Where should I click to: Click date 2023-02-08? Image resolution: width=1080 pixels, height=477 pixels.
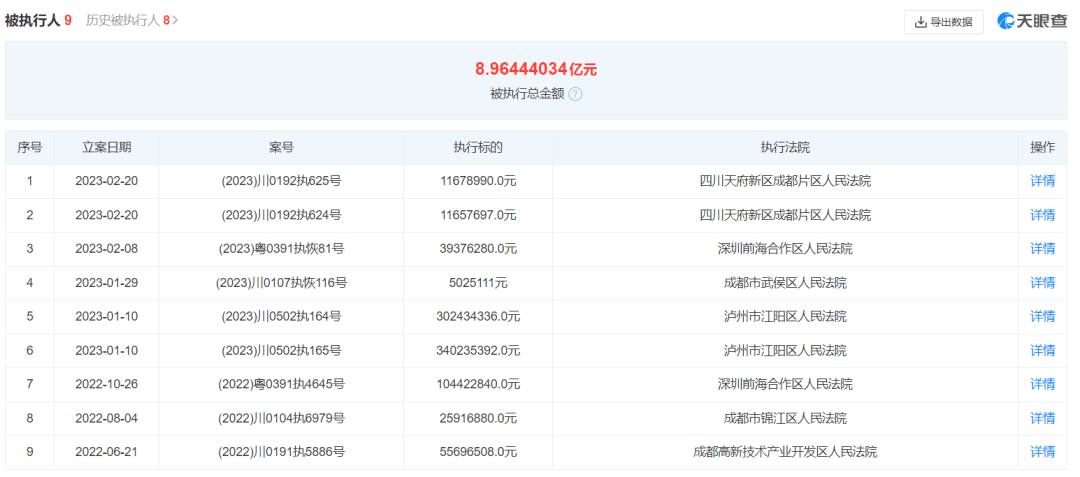(x=107, y=248)
